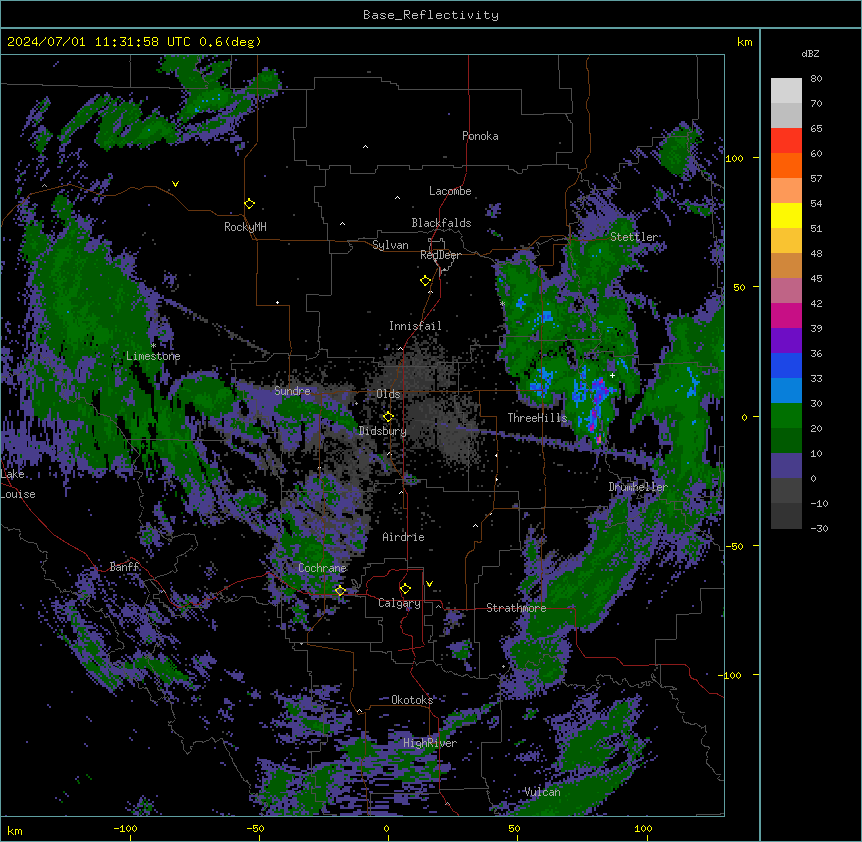Click the Sylvan label
Screen dimensions: 862x842
point(390,245)
